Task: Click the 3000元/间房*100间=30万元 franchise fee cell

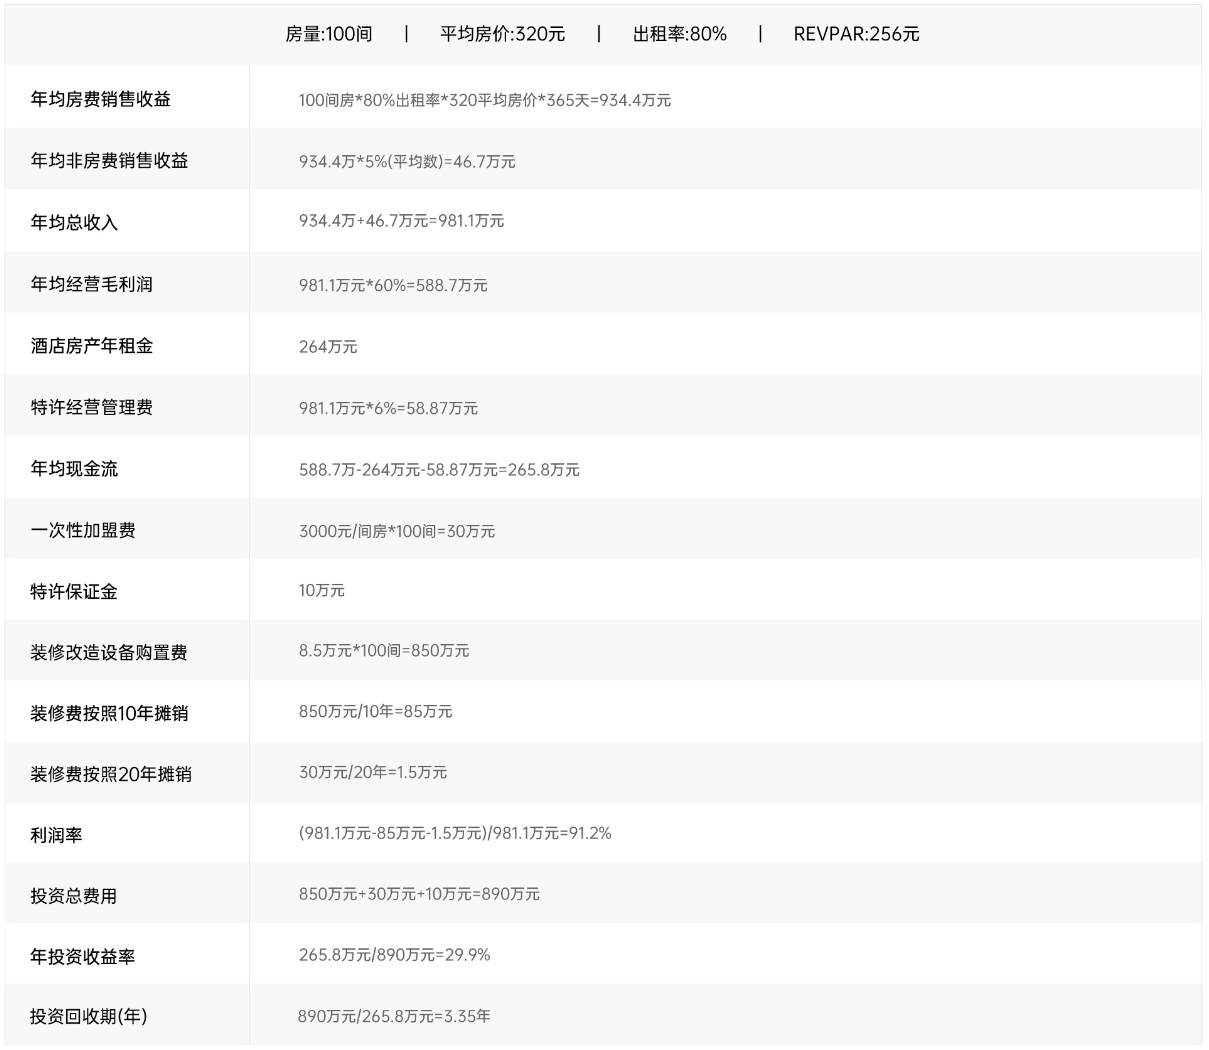Action: pos(397,531)
